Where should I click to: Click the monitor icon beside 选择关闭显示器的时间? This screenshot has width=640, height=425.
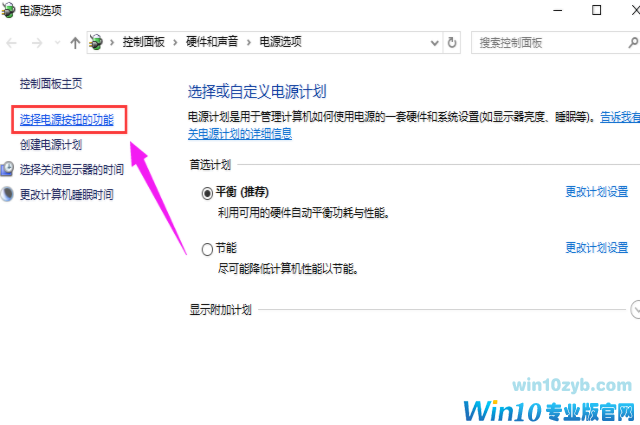[7, 169]
